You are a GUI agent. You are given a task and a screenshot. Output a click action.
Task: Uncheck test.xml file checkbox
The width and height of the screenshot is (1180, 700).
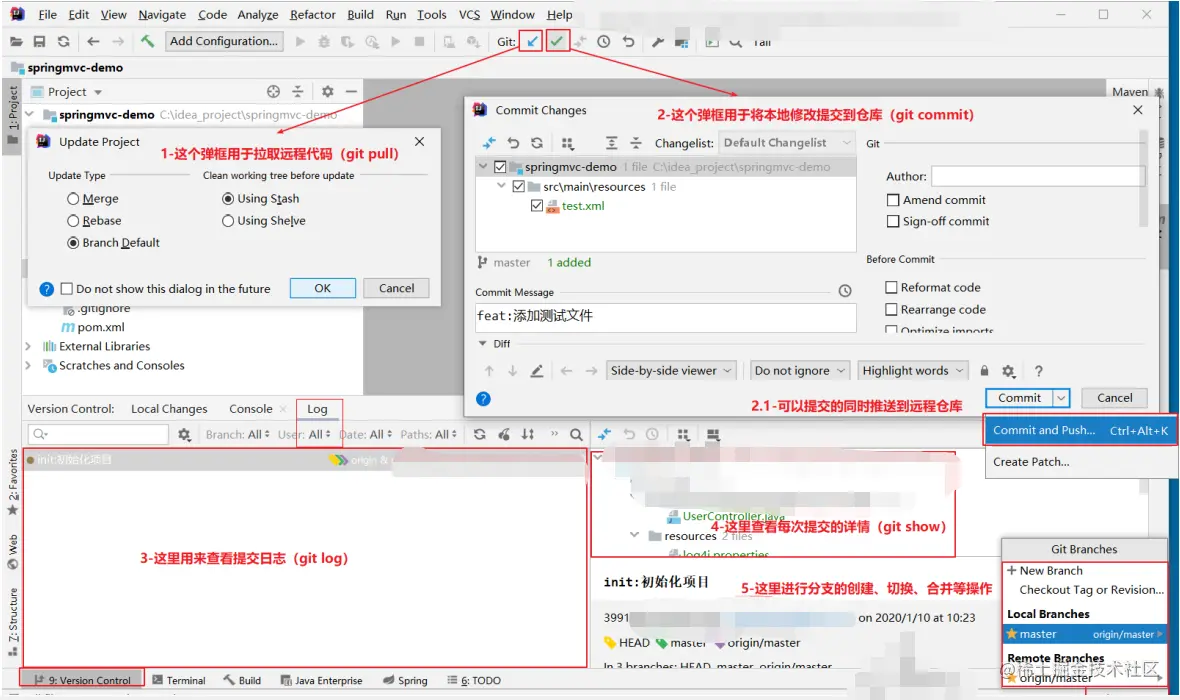tap(537, 205)
